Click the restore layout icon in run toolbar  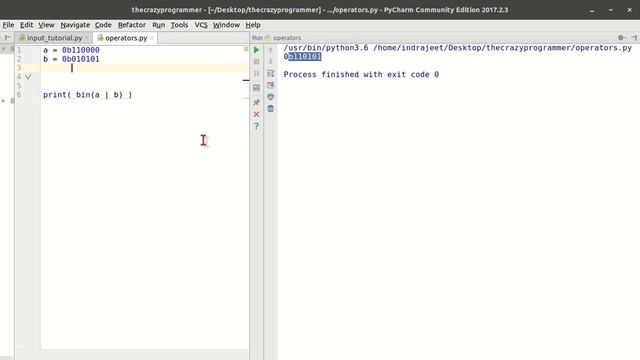(256, 88)
